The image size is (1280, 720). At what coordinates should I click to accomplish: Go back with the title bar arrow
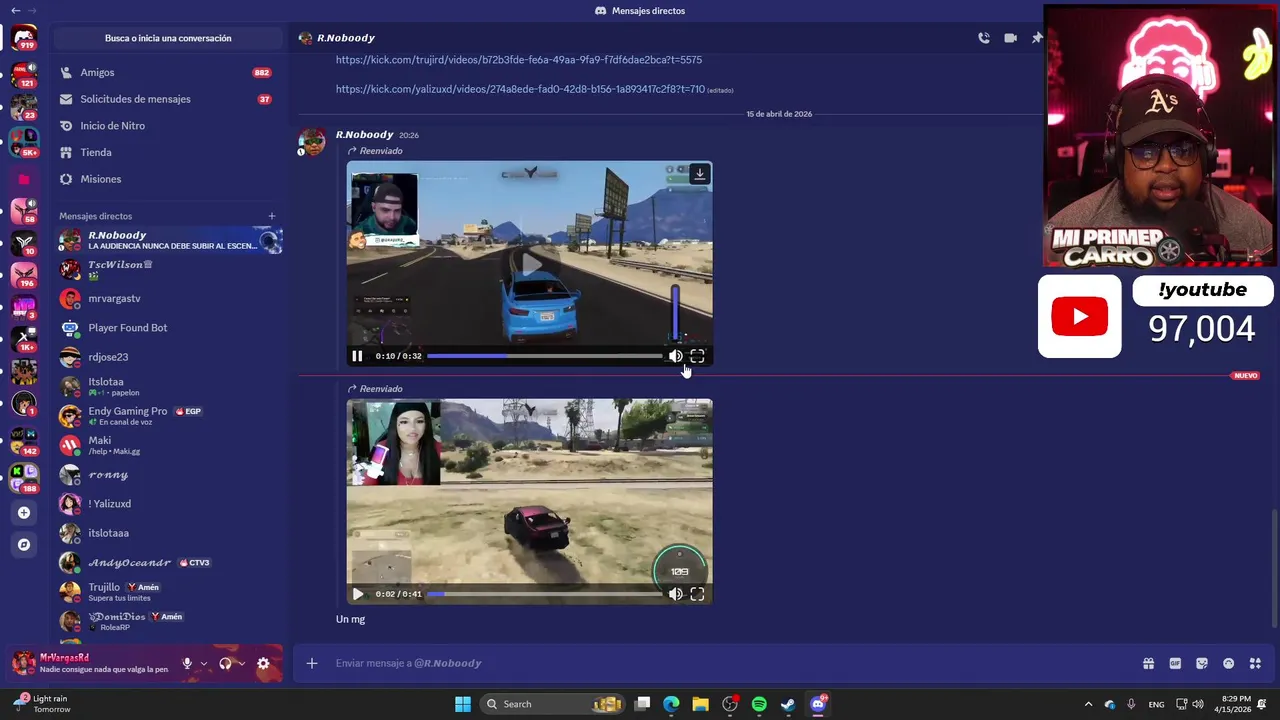pyautogui.click(x=15, y=10)
